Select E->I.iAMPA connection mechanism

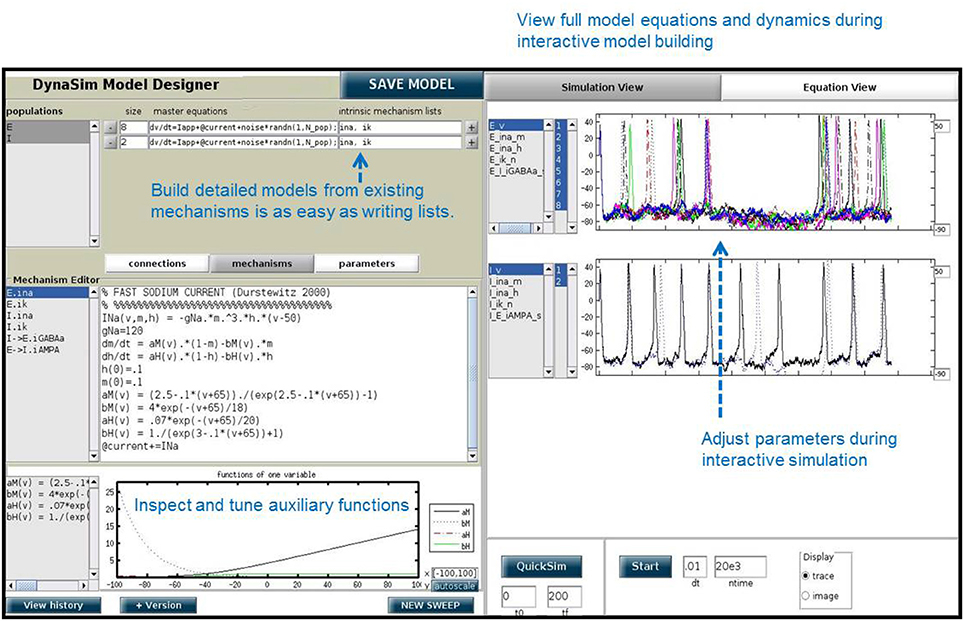point(47,350)
